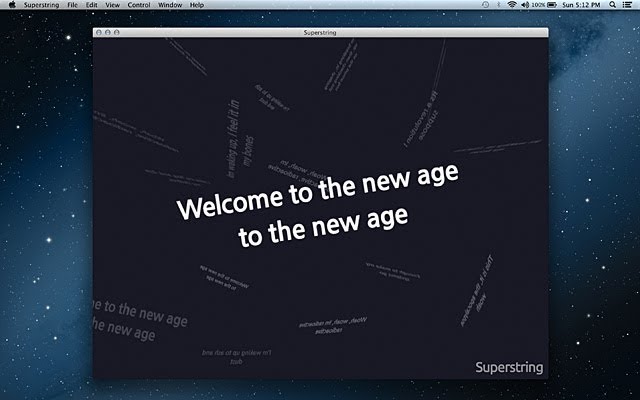Click the bright second lyric line 'to the new age'
640x400 pixels.
click(x=323, y=227)
